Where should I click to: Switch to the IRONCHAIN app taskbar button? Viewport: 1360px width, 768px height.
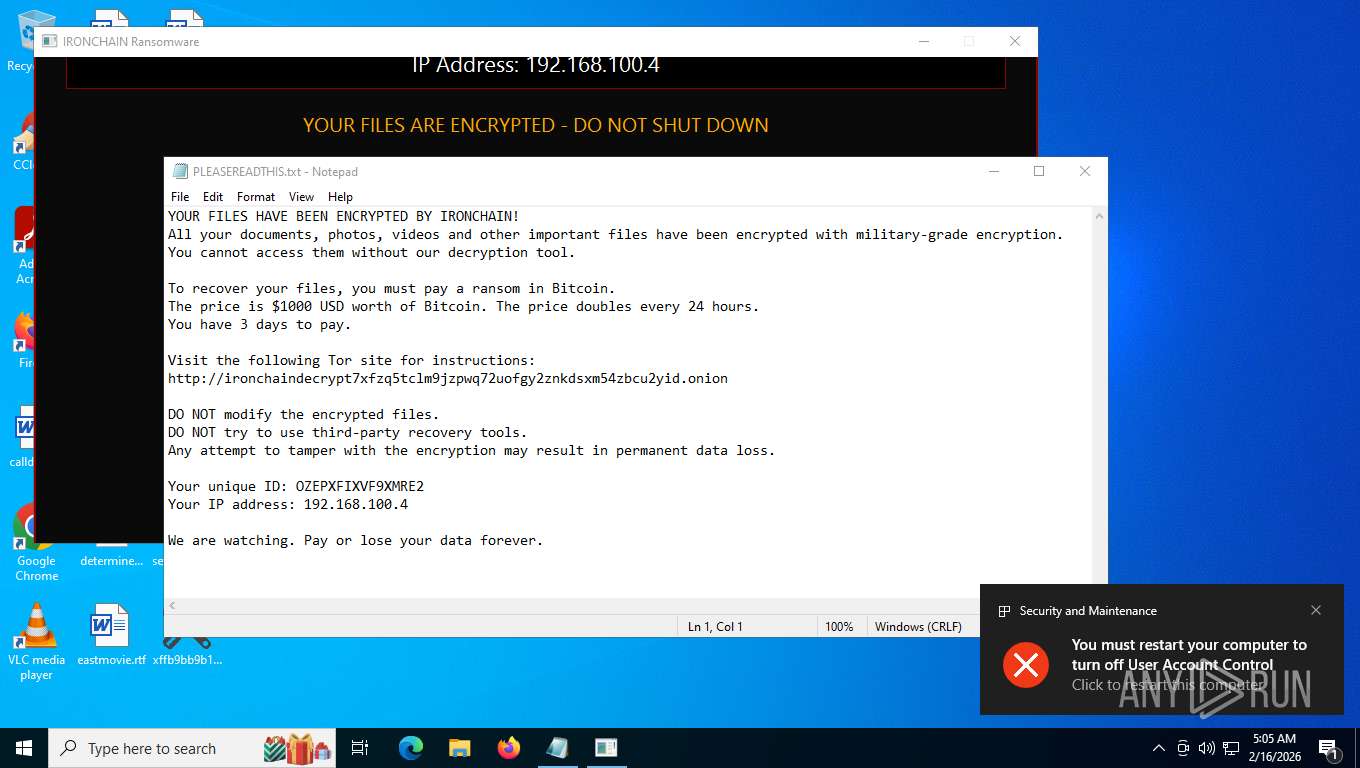coord(606,748)
